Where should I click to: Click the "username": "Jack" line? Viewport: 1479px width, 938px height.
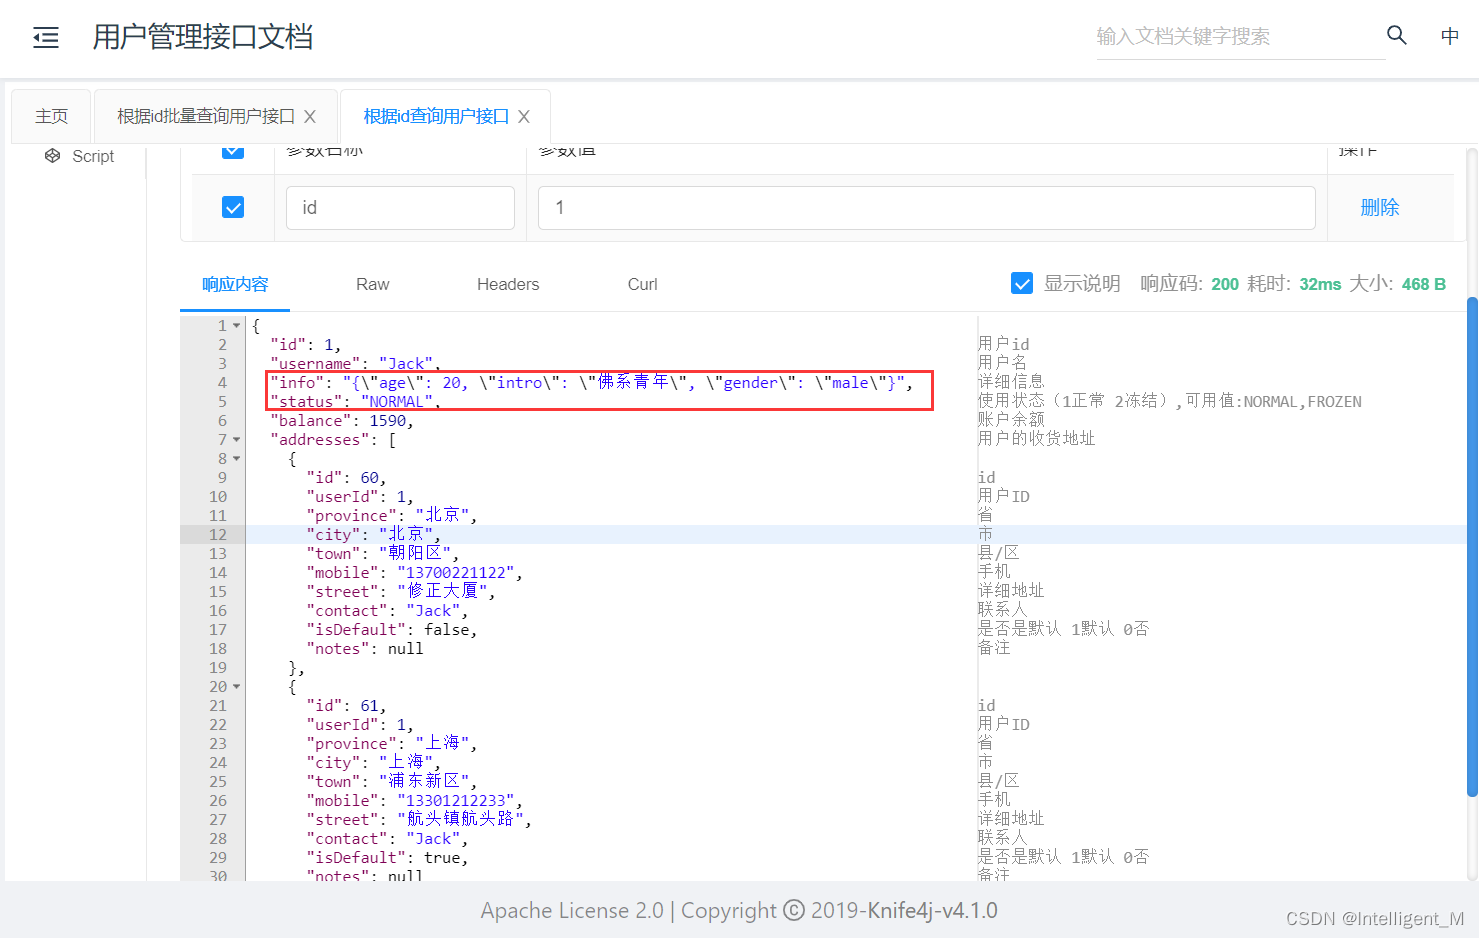[355, 364]
